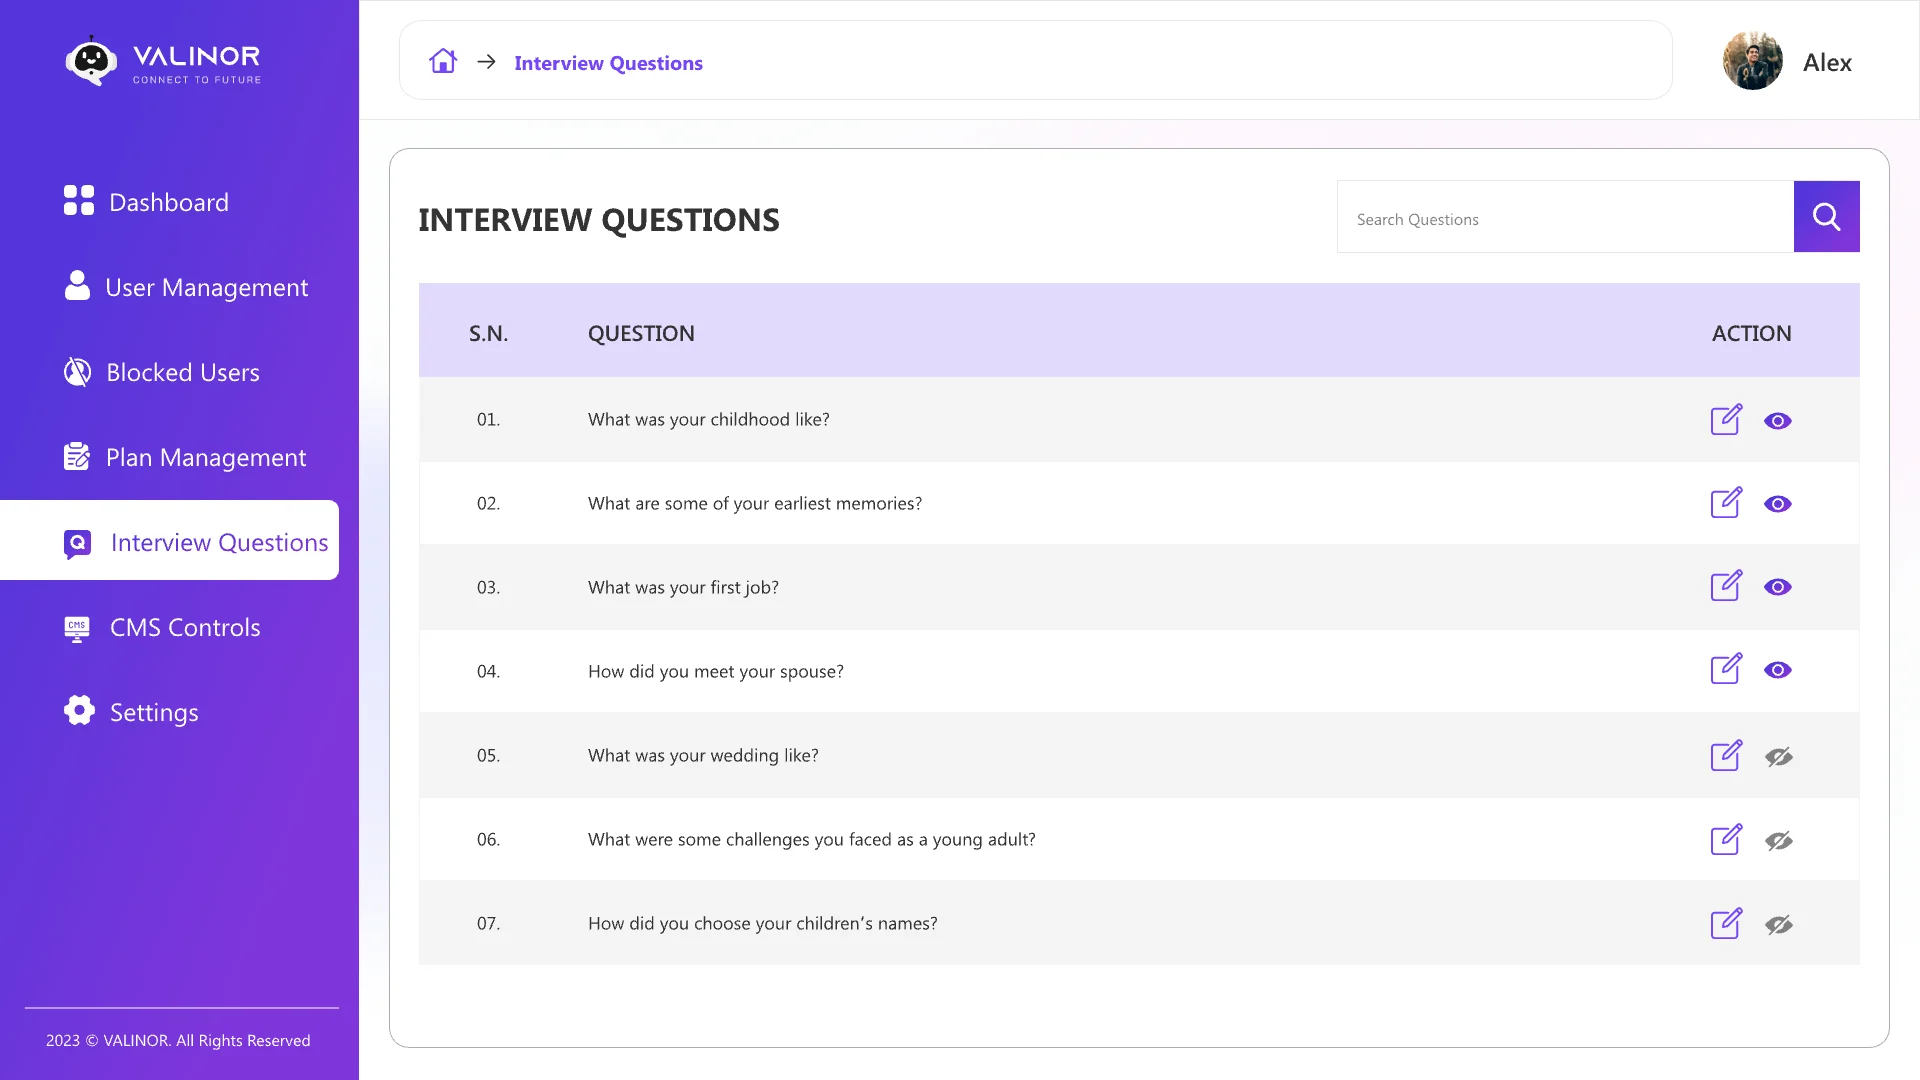The height and width of the screenshot is (1080, 1920).
Task: Edit the 'first job' question
Action: click(x=1726, y=587)
